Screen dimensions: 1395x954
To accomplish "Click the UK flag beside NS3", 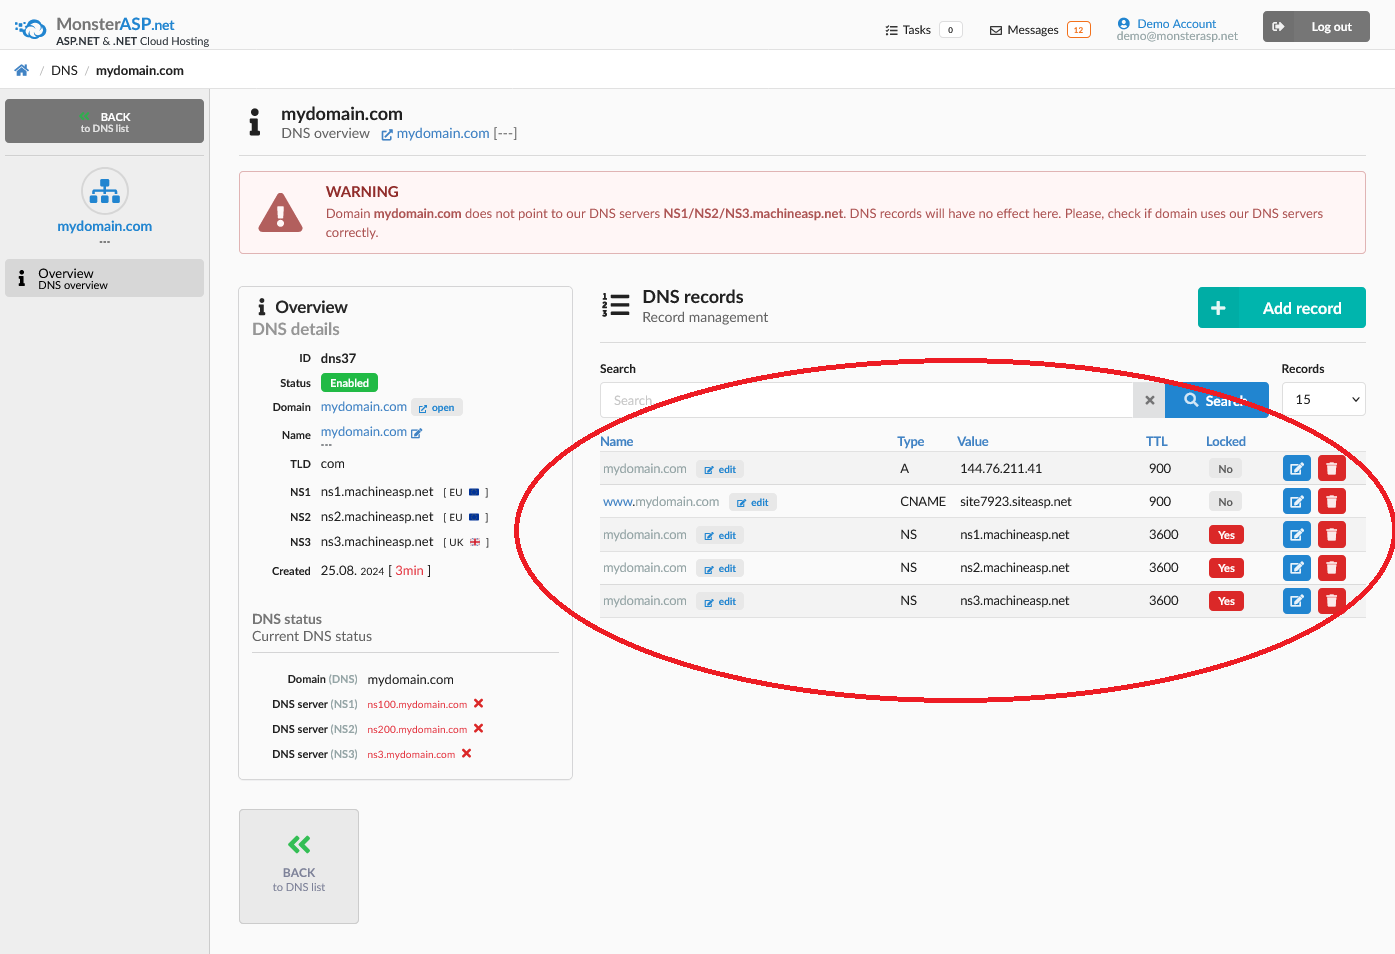I will (475, 542).
